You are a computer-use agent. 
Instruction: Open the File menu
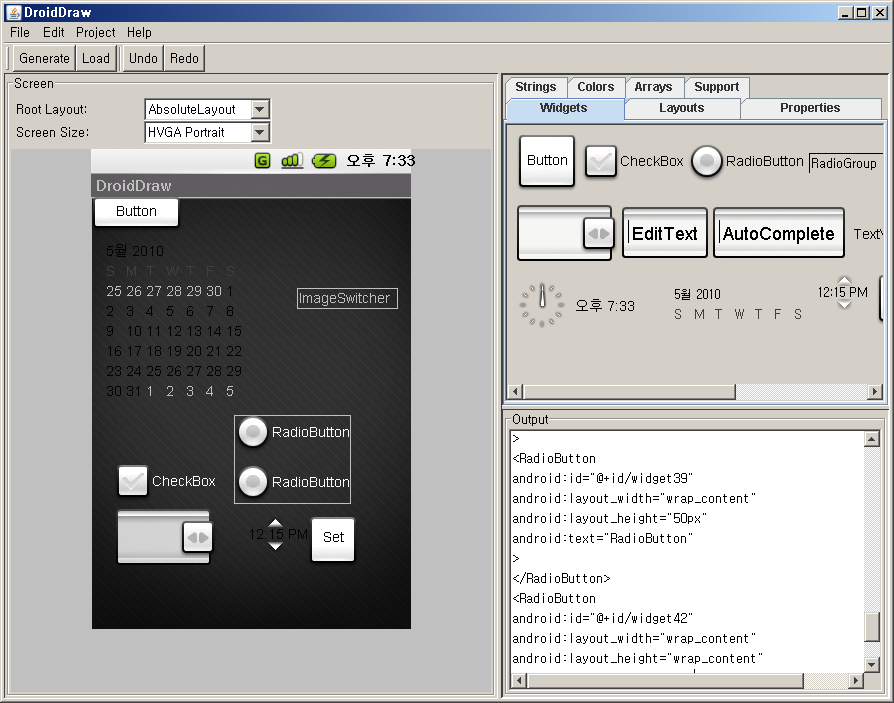pos(20,32)
